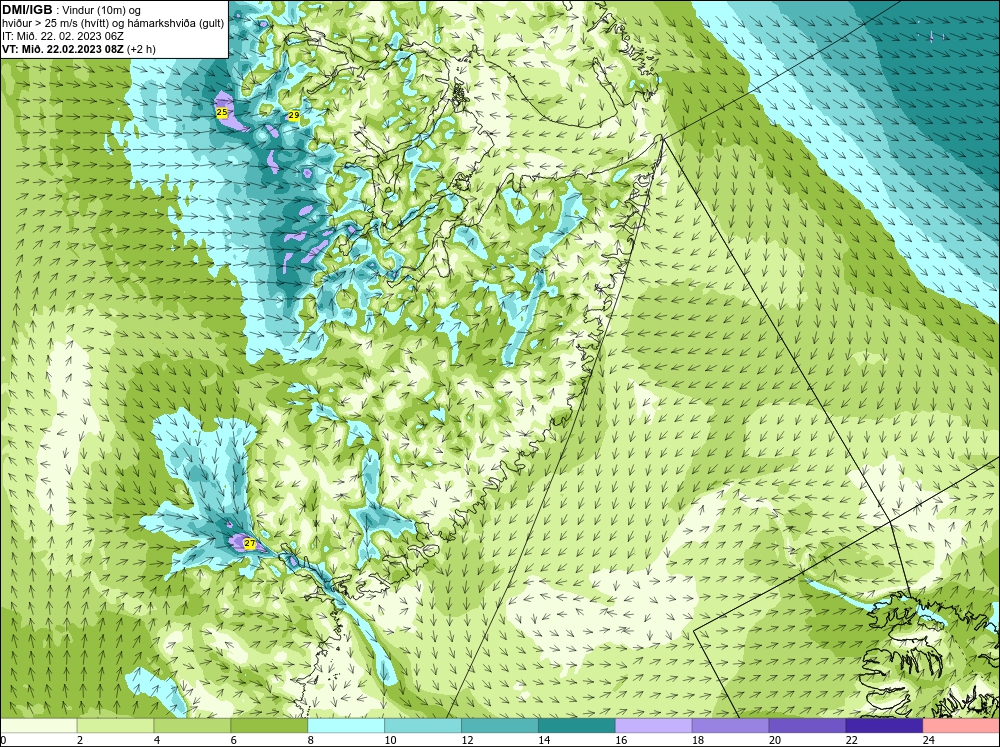Click the legend scale number 6
The height and width of the screenshot is (747, 1000).
(233, 740)
